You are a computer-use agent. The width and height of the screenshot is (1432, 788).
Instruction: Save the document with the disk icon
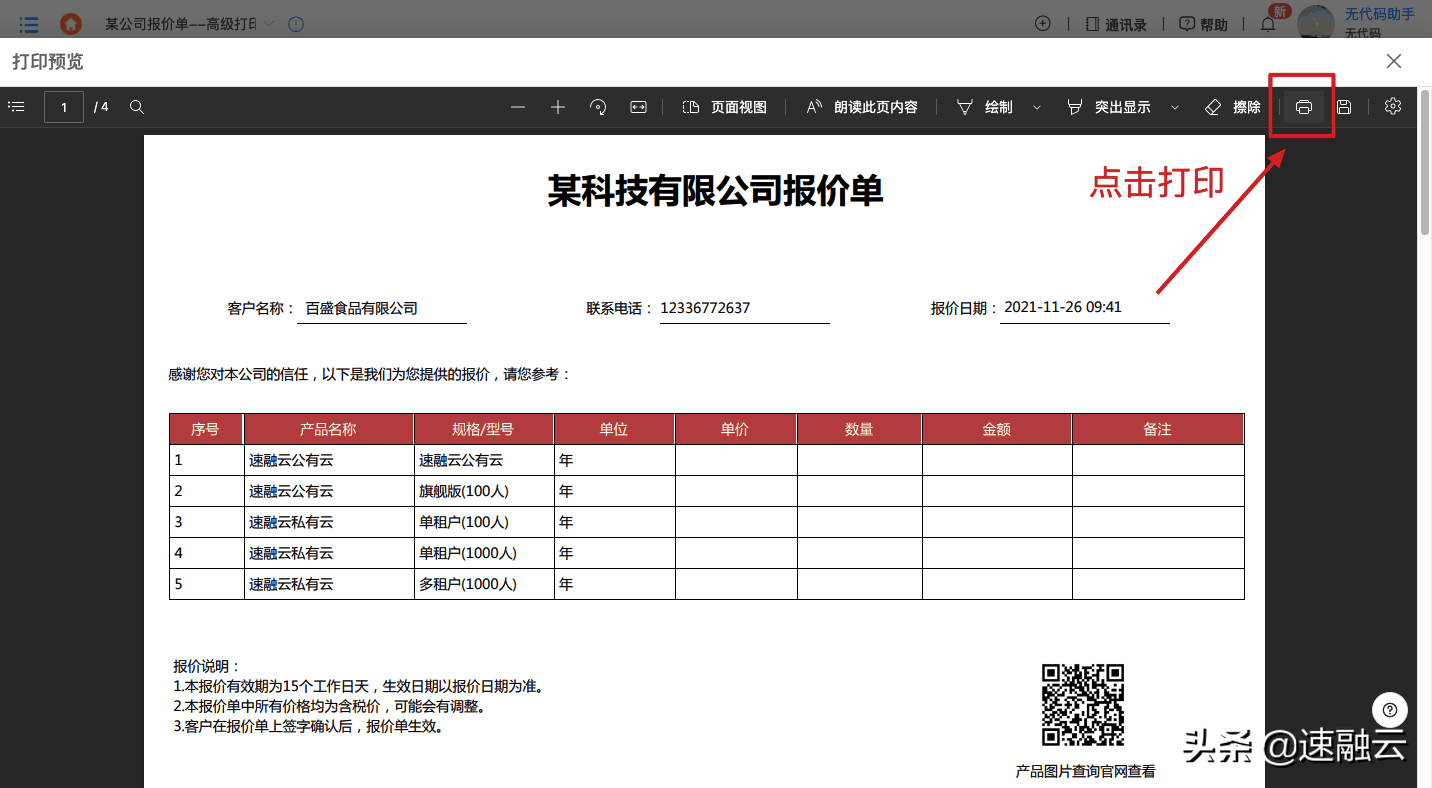[x=1344, y=107]
